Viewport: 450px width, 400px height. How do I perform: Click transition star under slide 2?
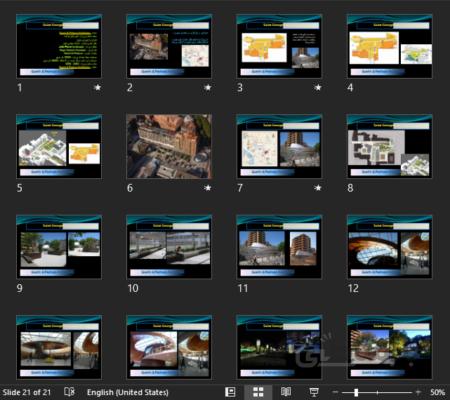point(208,88)
